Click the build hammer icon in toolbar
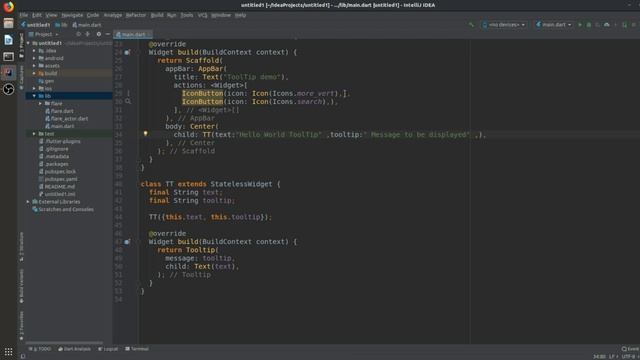640x360 pixels. (471, 25)
